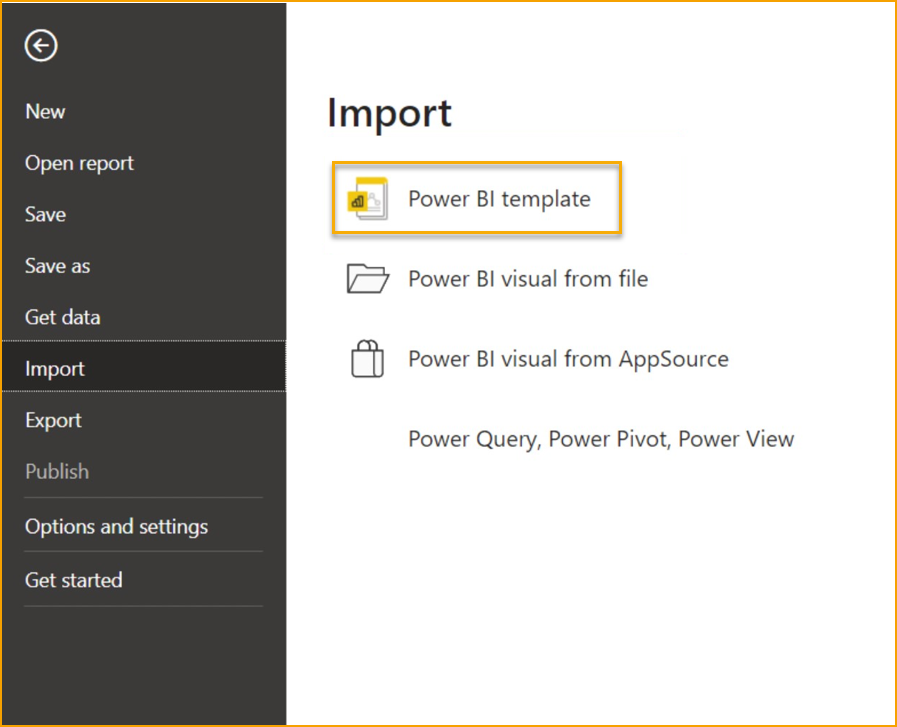Click the AppSource shopping bag icon
Image resolution: width=897 pixels, height=727 pixels.
click(367, 359)
